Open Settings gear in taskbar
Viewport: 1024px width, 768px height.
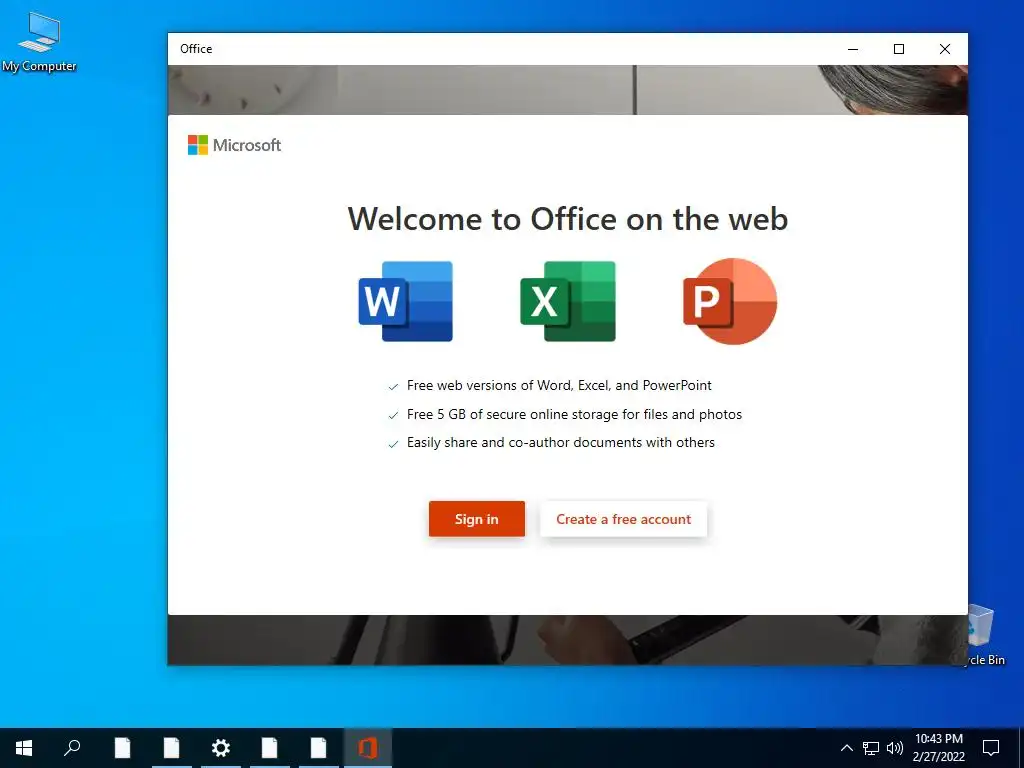click(221, 748)
